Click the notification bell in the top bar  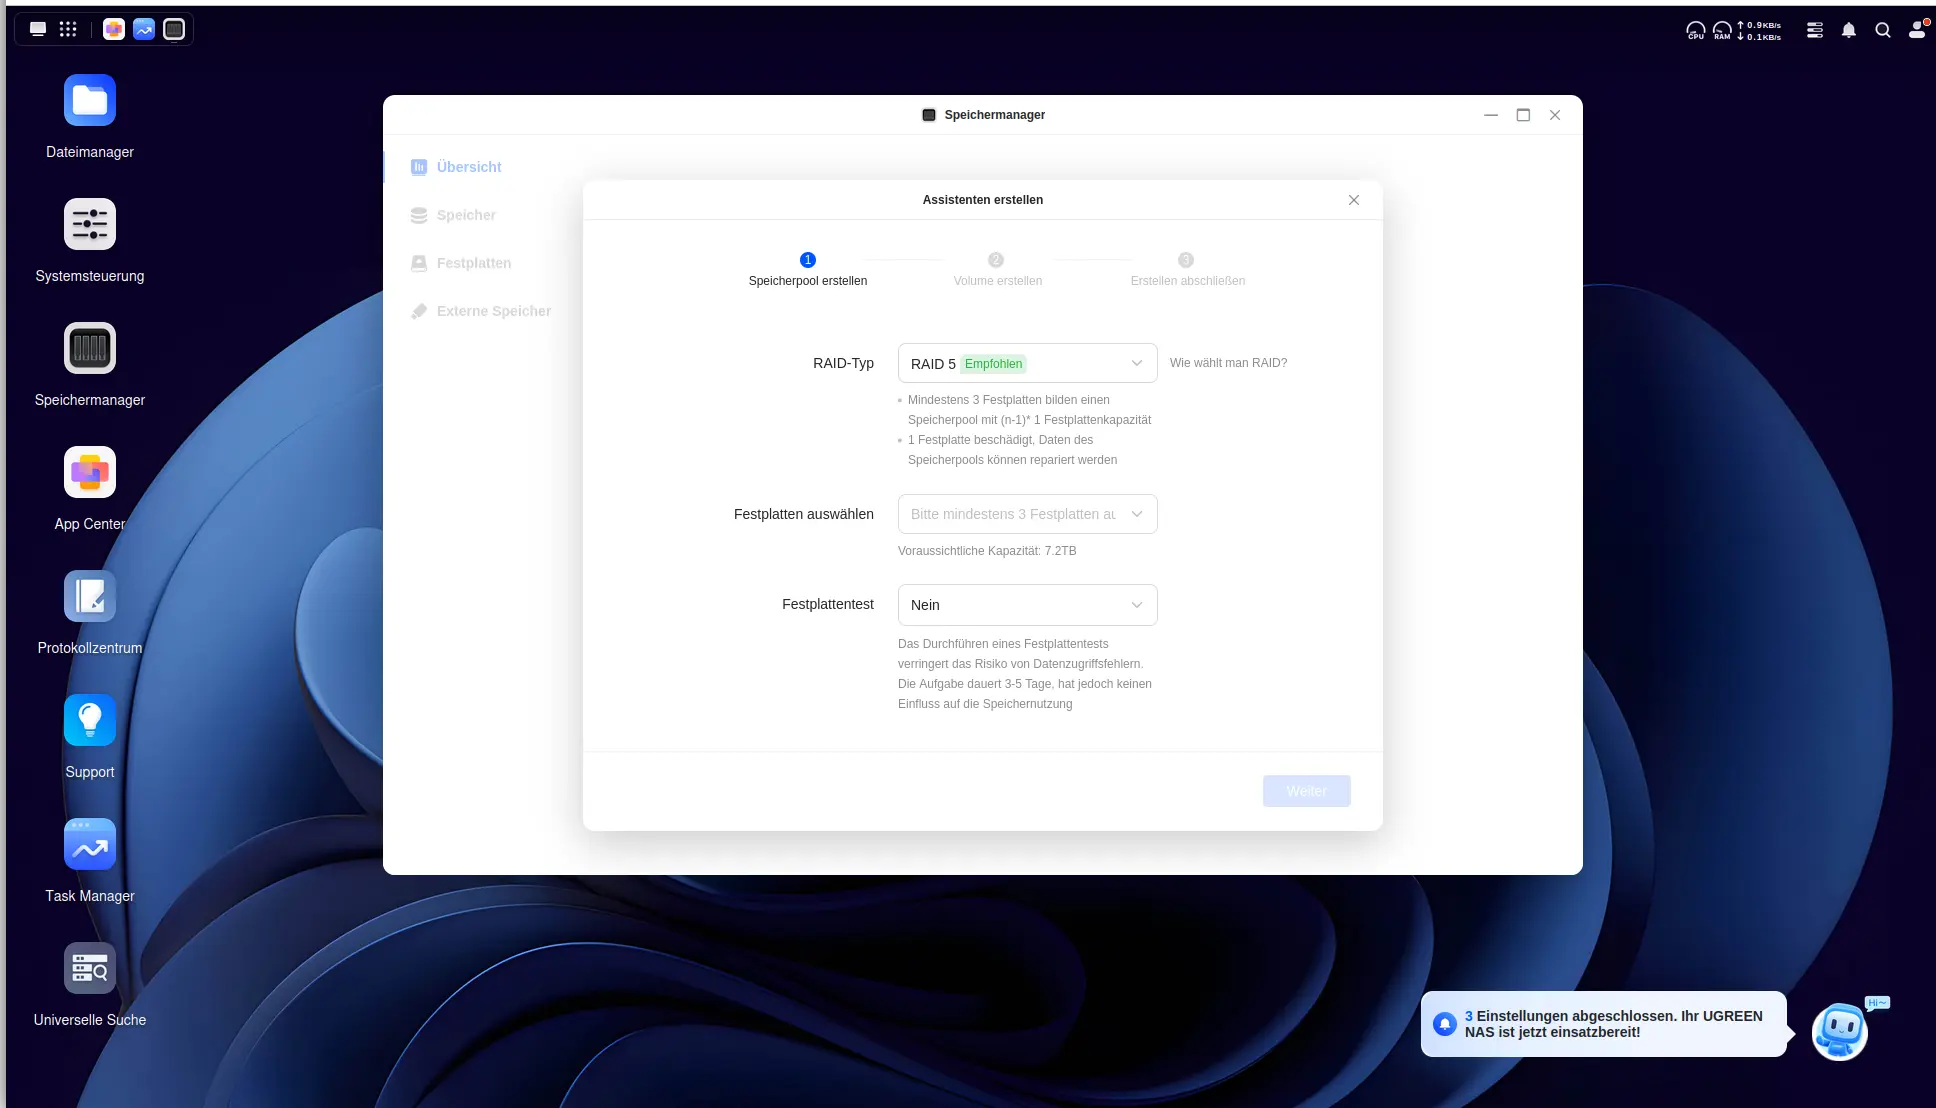click(1849, 30)
